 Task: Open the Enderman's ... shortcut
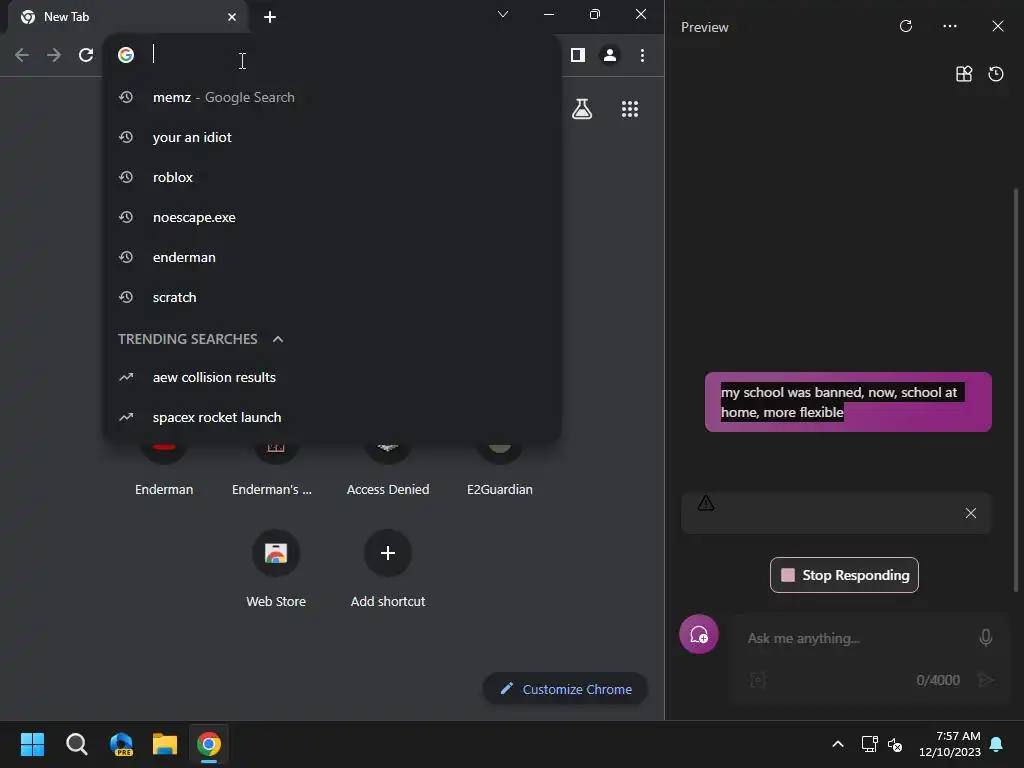click(x=276, y=472)
